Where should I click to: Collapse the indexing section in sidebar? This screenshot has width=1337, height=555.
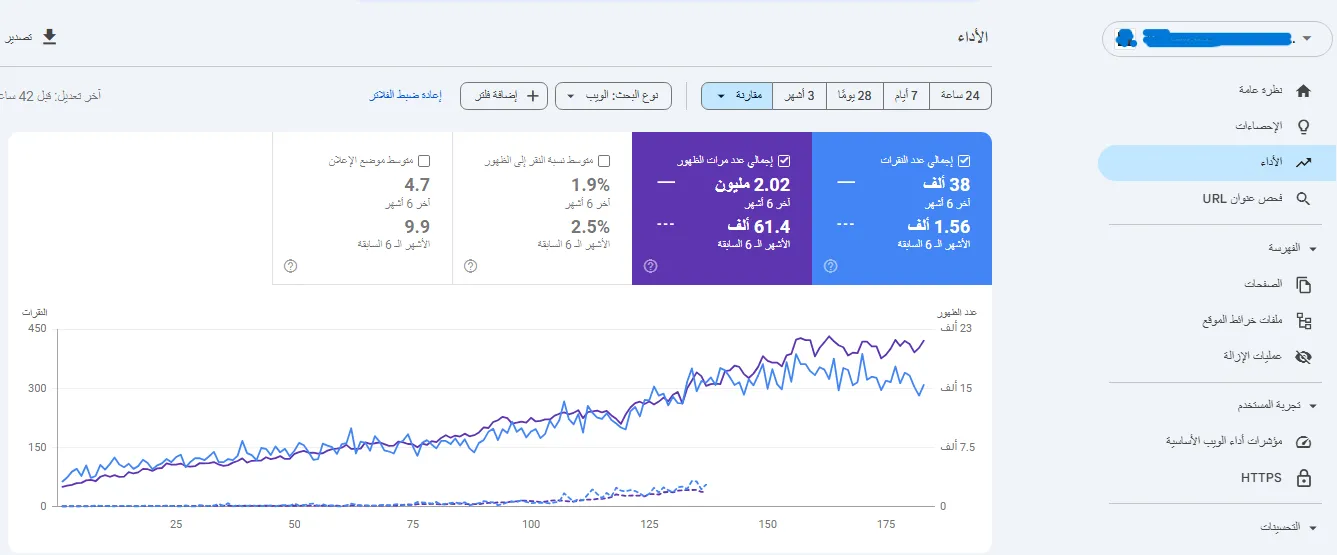pos(1313,248)
